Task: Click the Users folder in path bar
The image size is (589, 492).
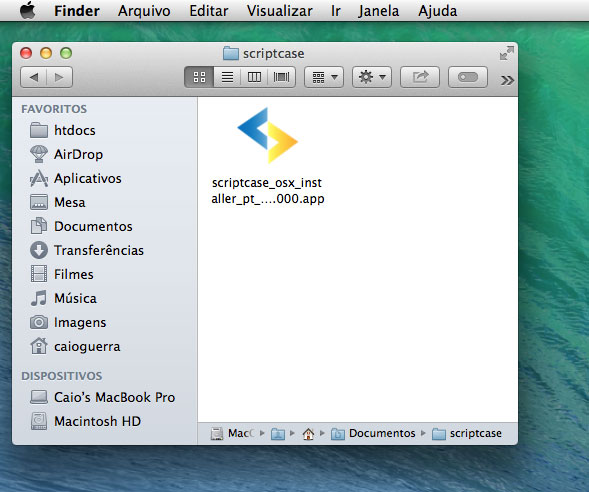Action: pyautogui.click(x=278, y=434)
